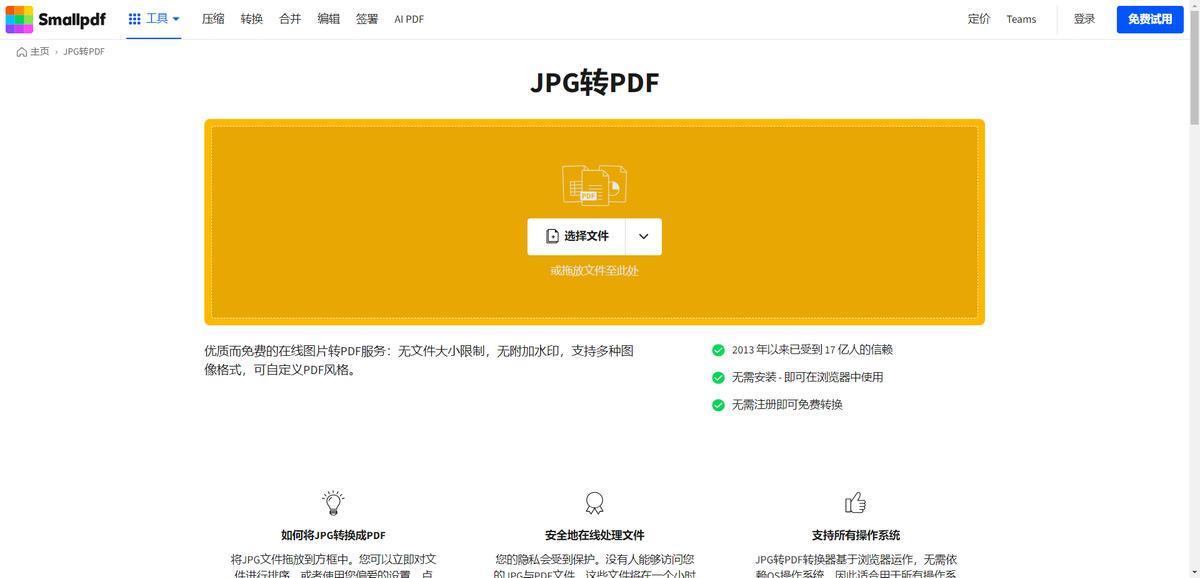
Task: View the 定价 pricing page
Action: pyautogui.click(x=979, y=19)
